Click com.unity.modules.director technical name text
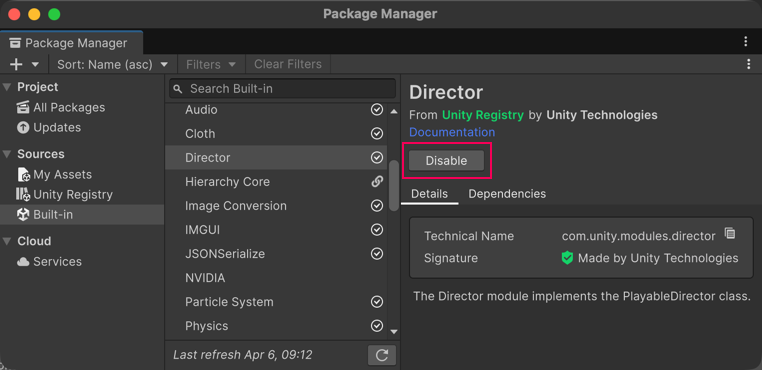The height and width of the screenshot is (370, 762). 639,236
